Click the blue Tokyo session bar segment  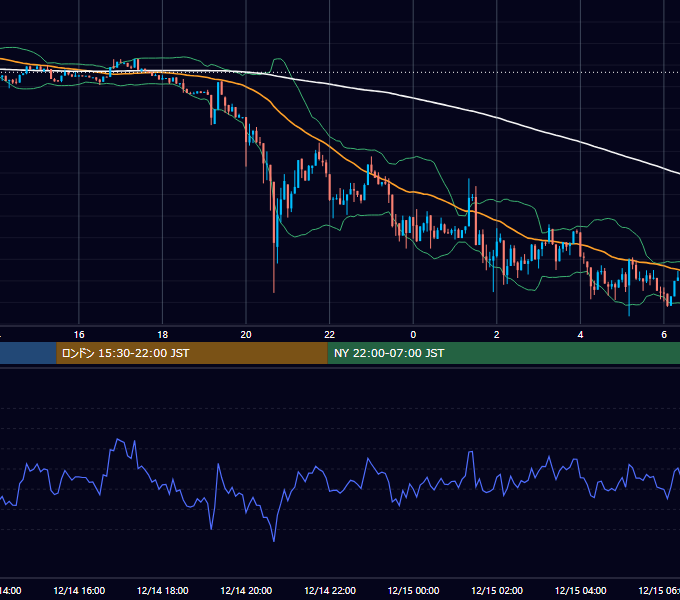pos(28,353)
